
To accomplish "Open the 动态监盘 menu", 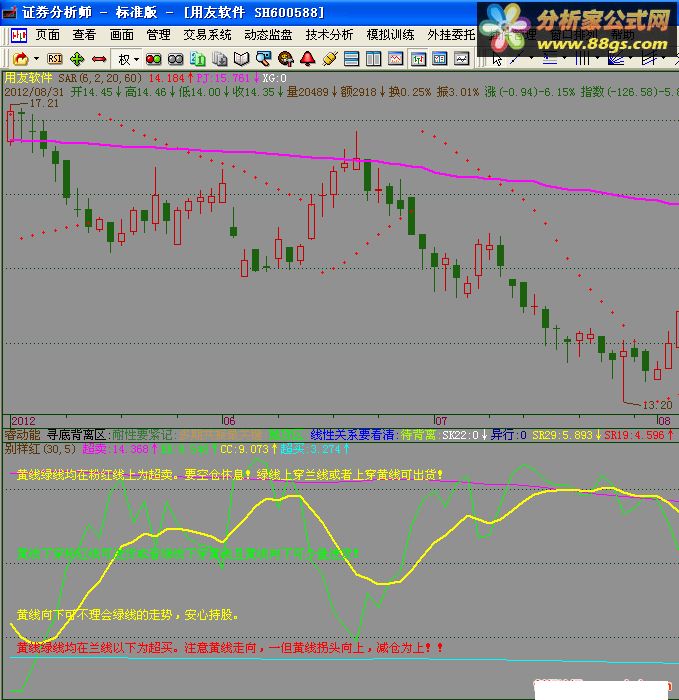I will [x=268, y=35].
